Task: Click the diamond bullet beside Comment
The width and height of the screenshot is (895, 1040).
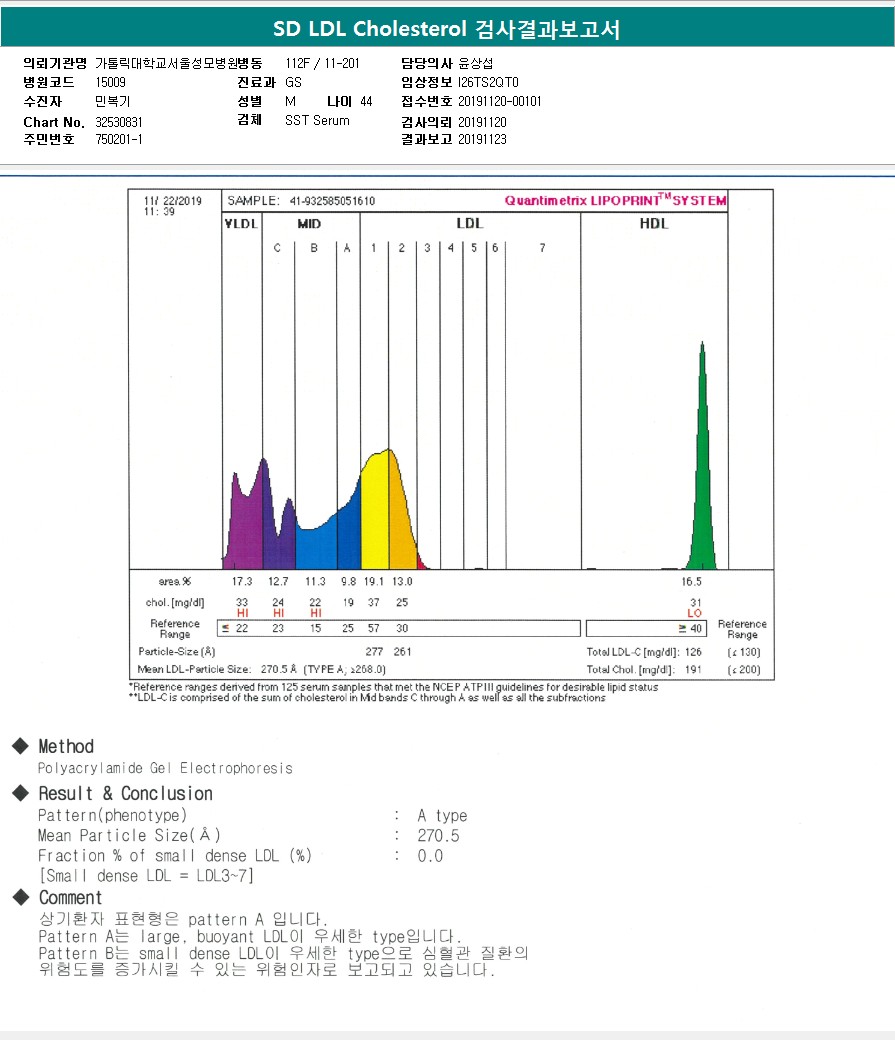Action: click(x=20, y=897)
